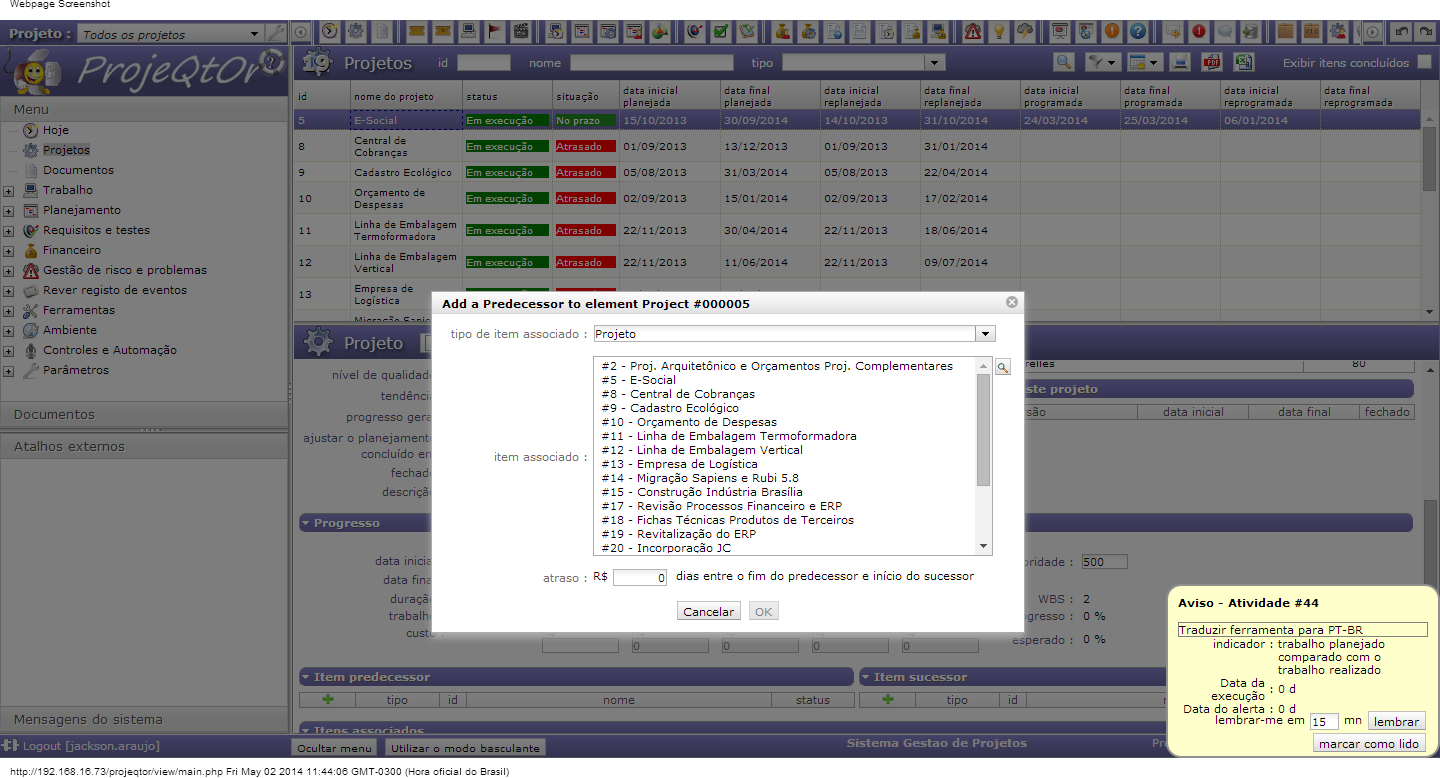Viewport: 1440px width, 778px height.
Task: Click the green checkmark icon in toolbar
Action: point(720,32)
